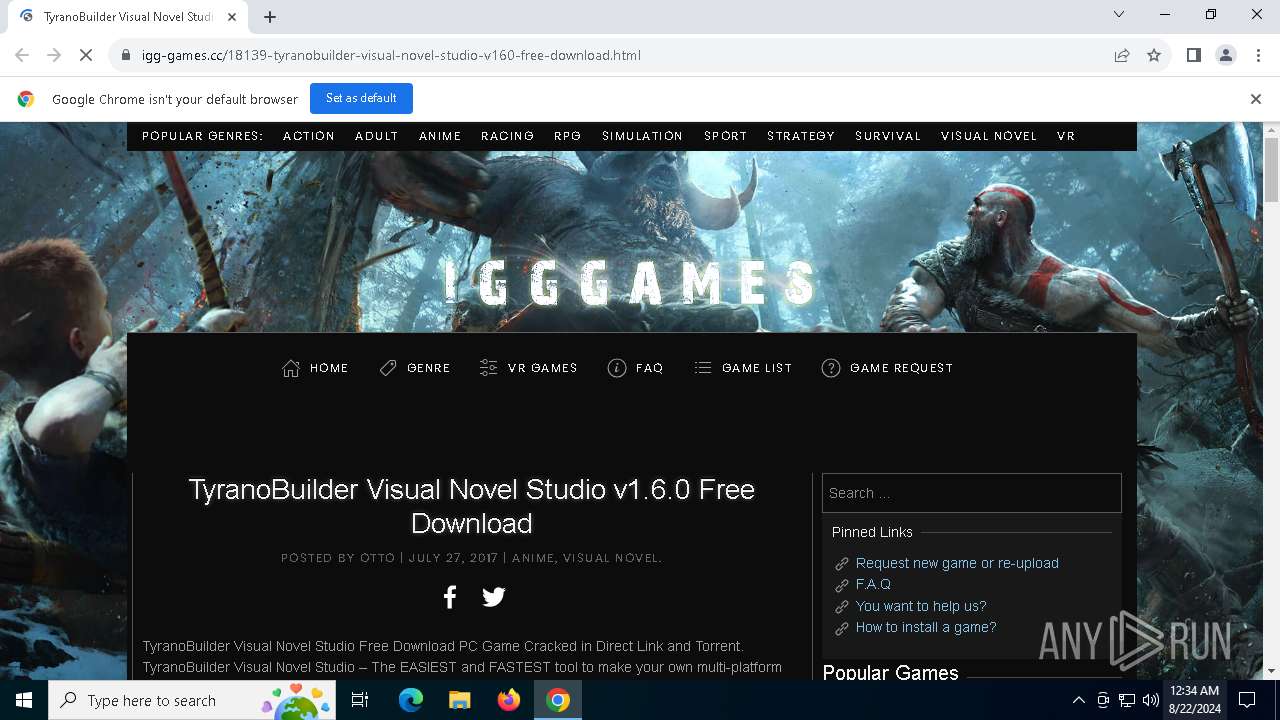1280x720 pixels.
Task: Open the ACTION genre
Action: 309,136
